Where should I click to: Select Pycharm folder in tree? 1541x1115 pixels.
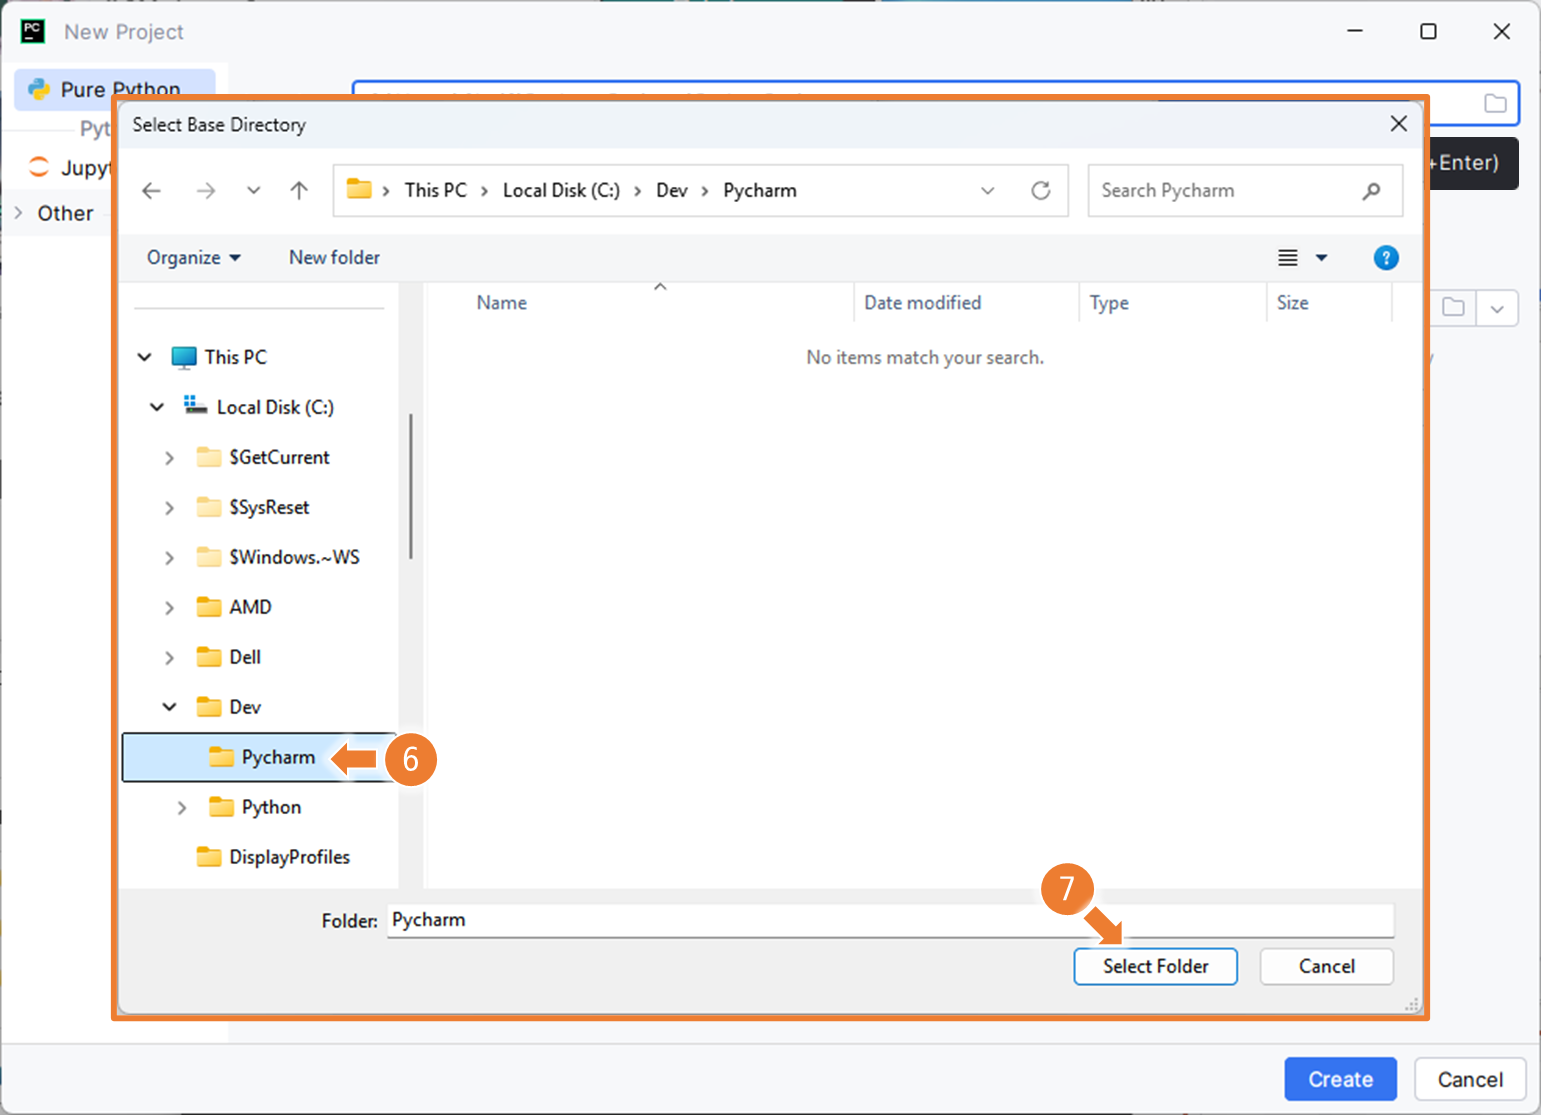[x=260, y=757]
